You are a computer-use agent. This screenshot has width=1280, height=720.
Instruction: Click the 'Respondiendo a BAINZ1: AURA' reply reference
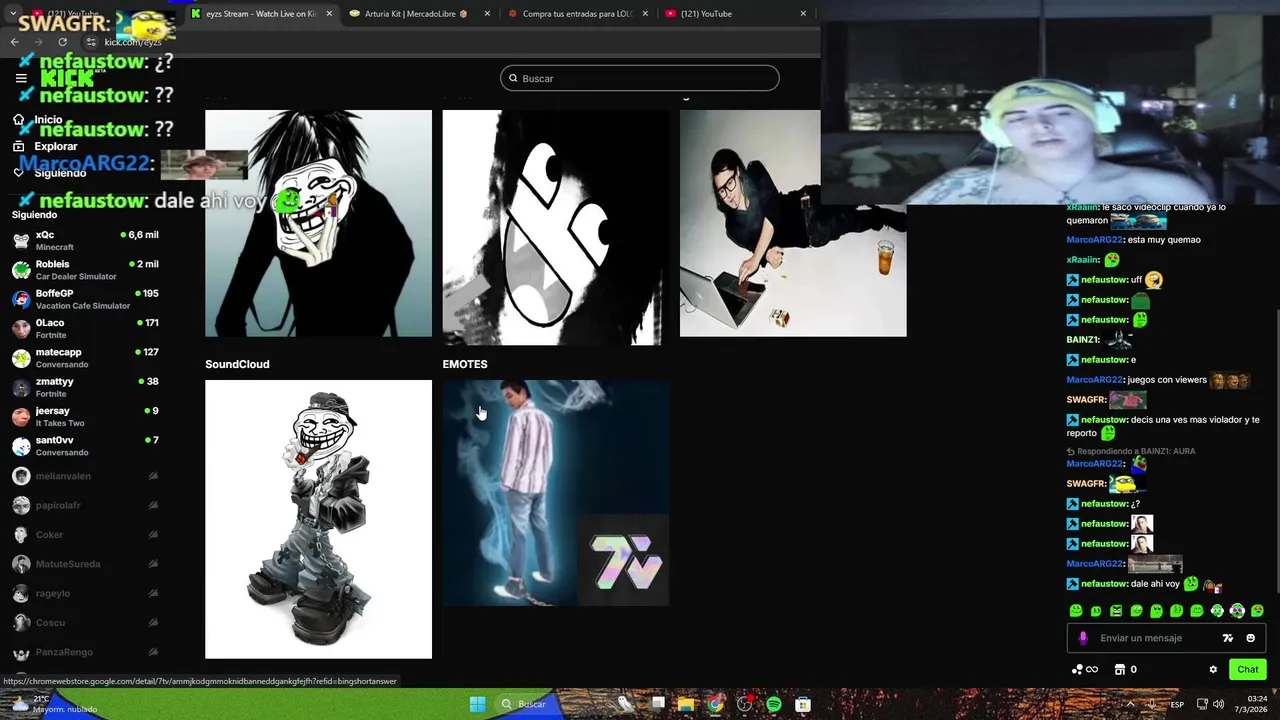(1131, 452)
